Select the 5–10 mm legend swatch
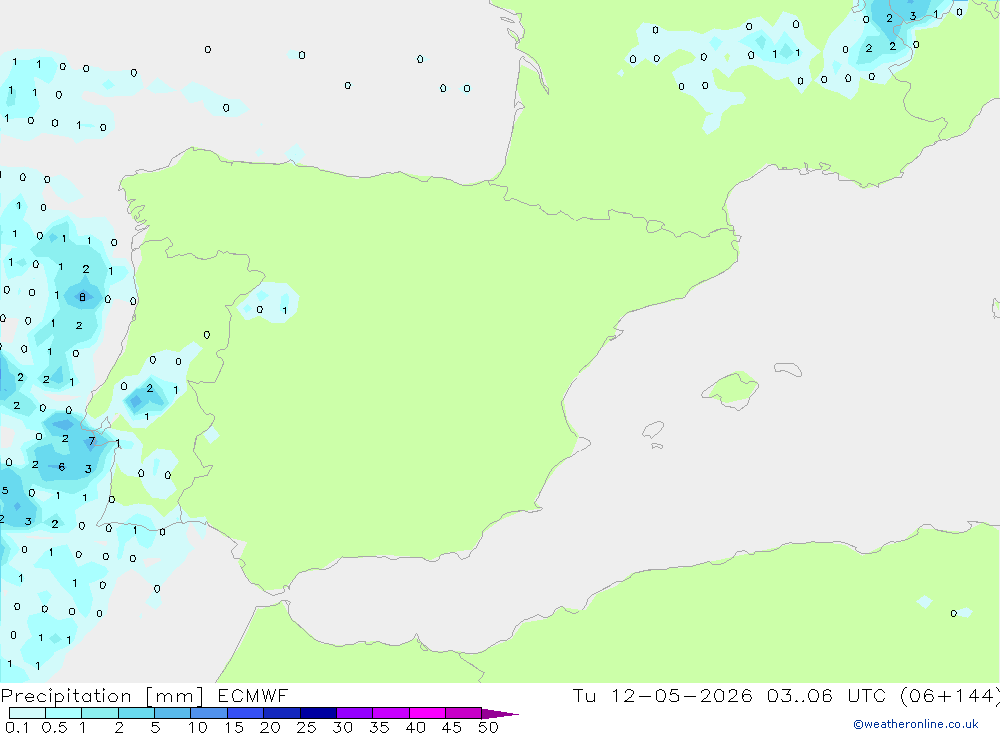 [x=173, y=713]
